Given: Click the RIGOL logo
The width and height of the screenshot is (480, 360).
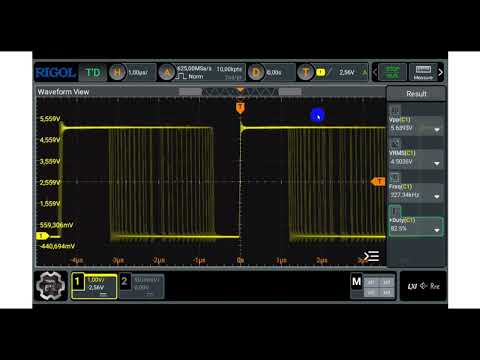Looking at the screenshot, I should (x=55, y=72).
